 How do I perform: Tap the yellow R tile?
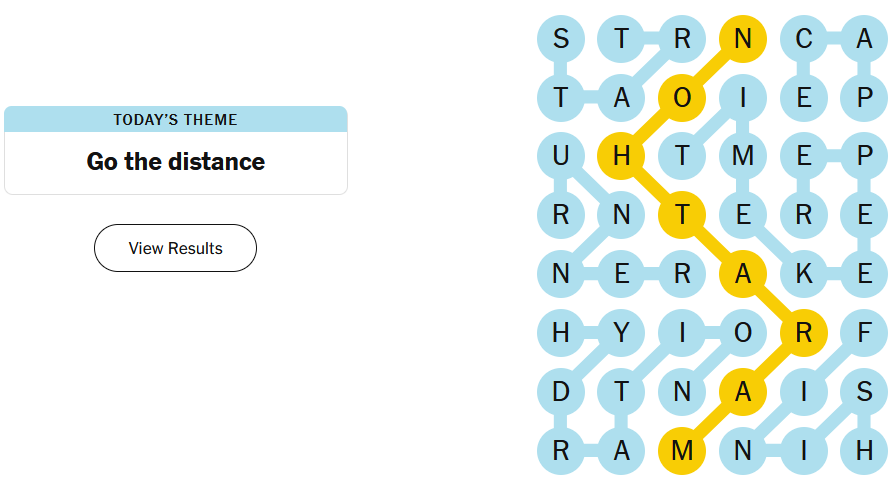pyautogui.click(x=804, y=333)
